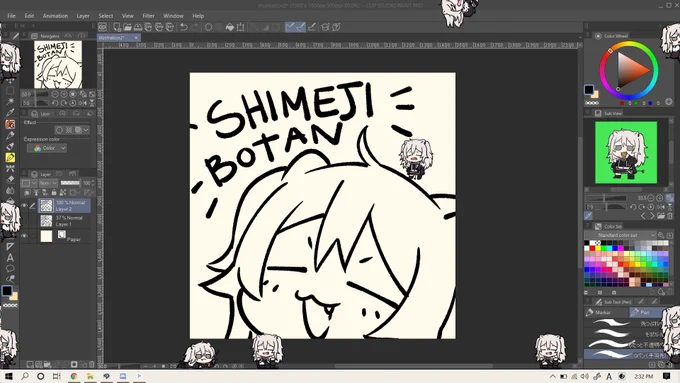Select the Pencil tool below the Pen
Screen dimensions: 680x383
point(10,135)
